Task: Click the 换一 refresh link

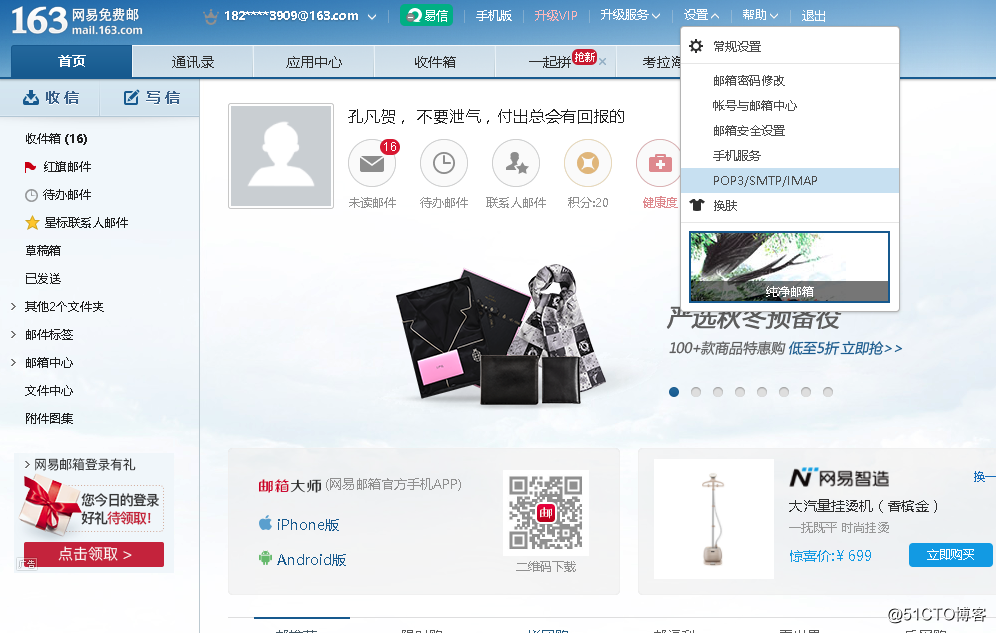Action: pos(984,476)
